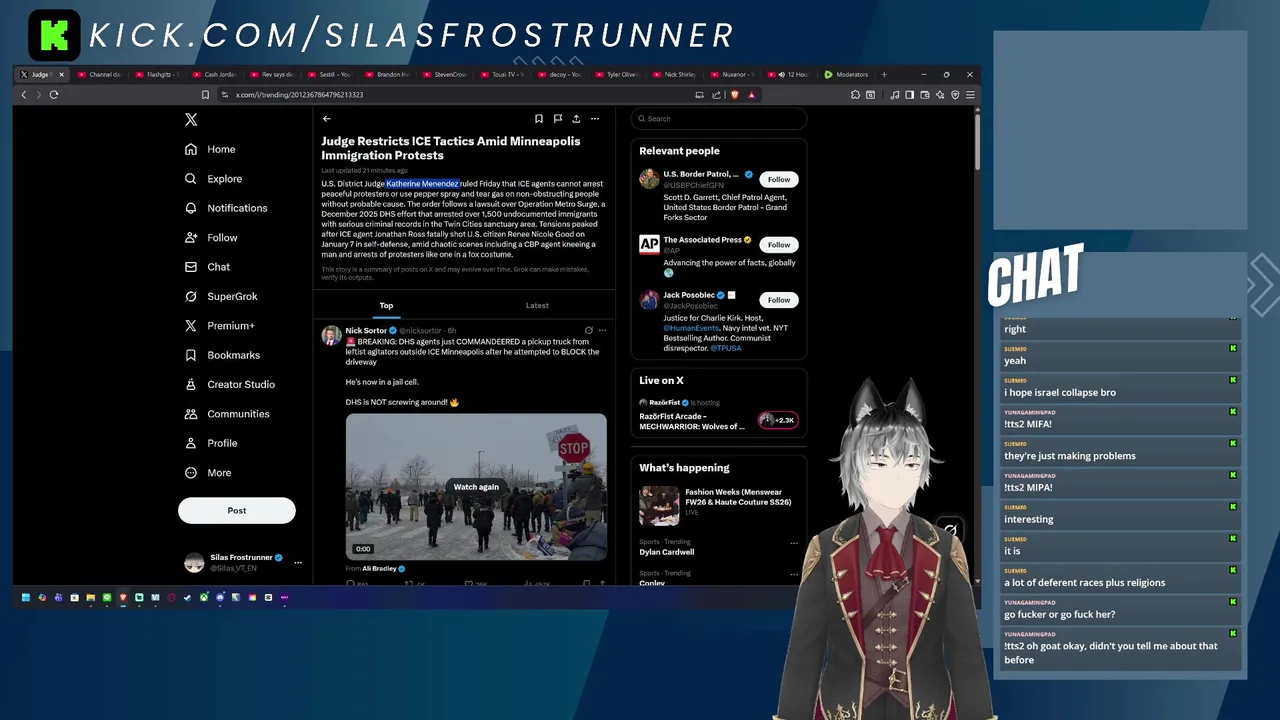Click the Brave Rewards triangle icon
This screenshot has width=1280, height=720.
click(x=751, y=95)
